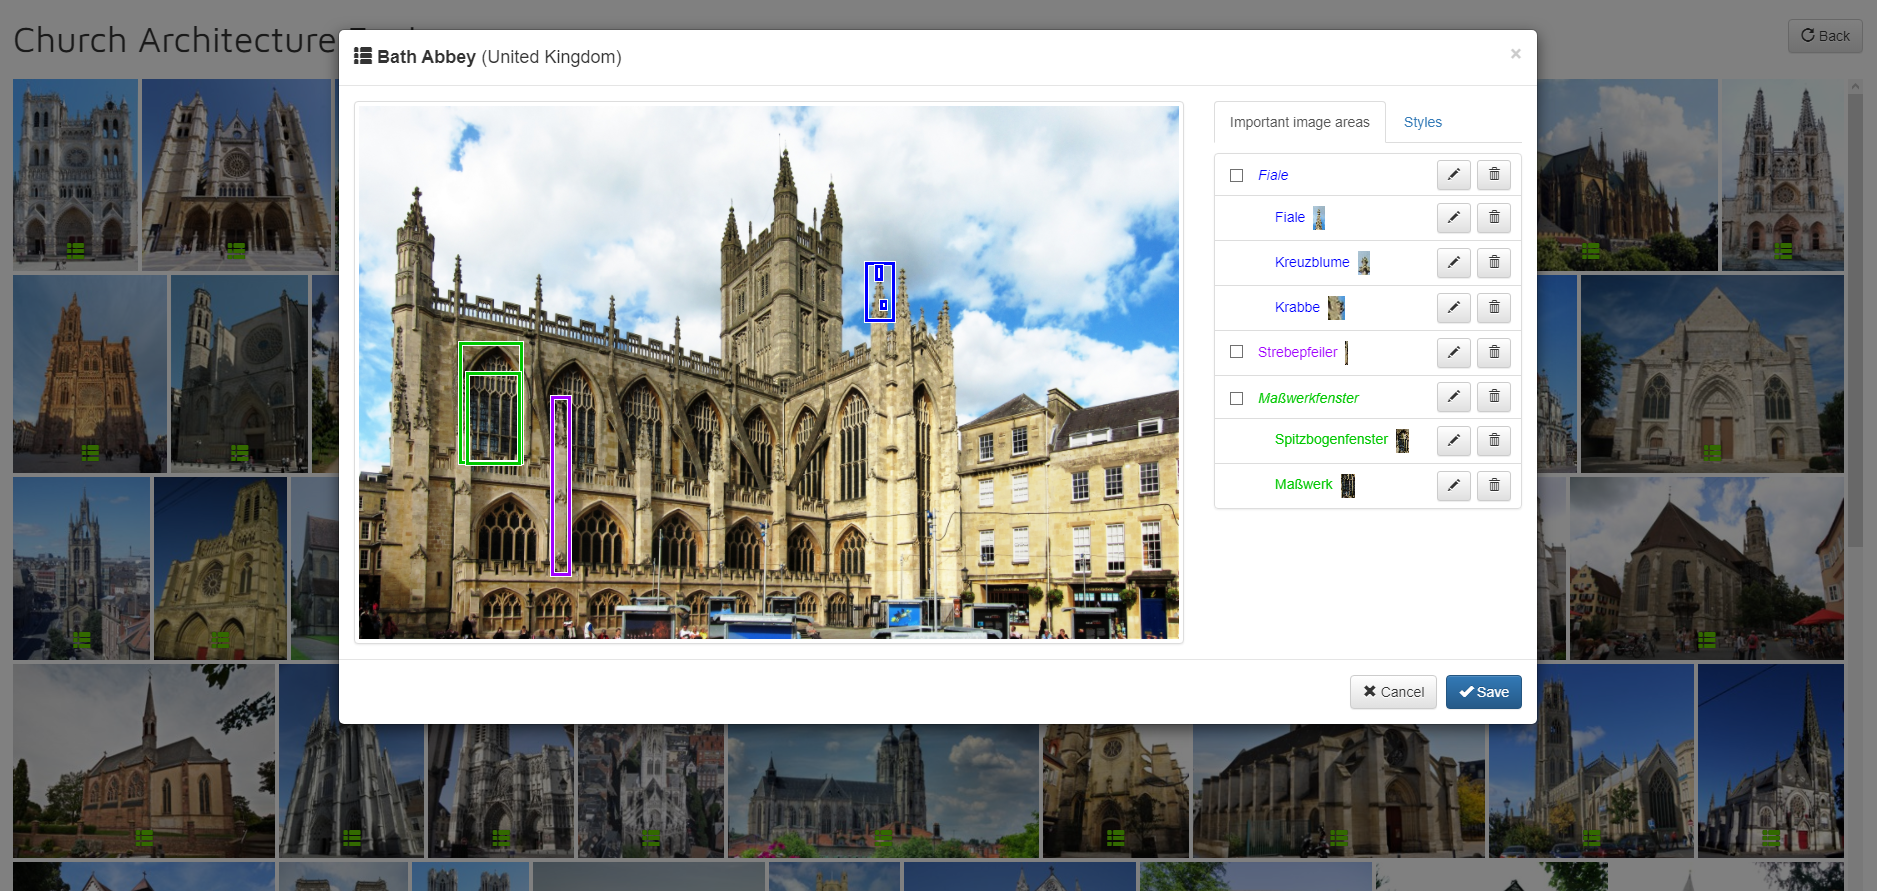
Task: Remove the Spitzbogenfenster area with trash icon
Action: click(x=1494, y=441)
